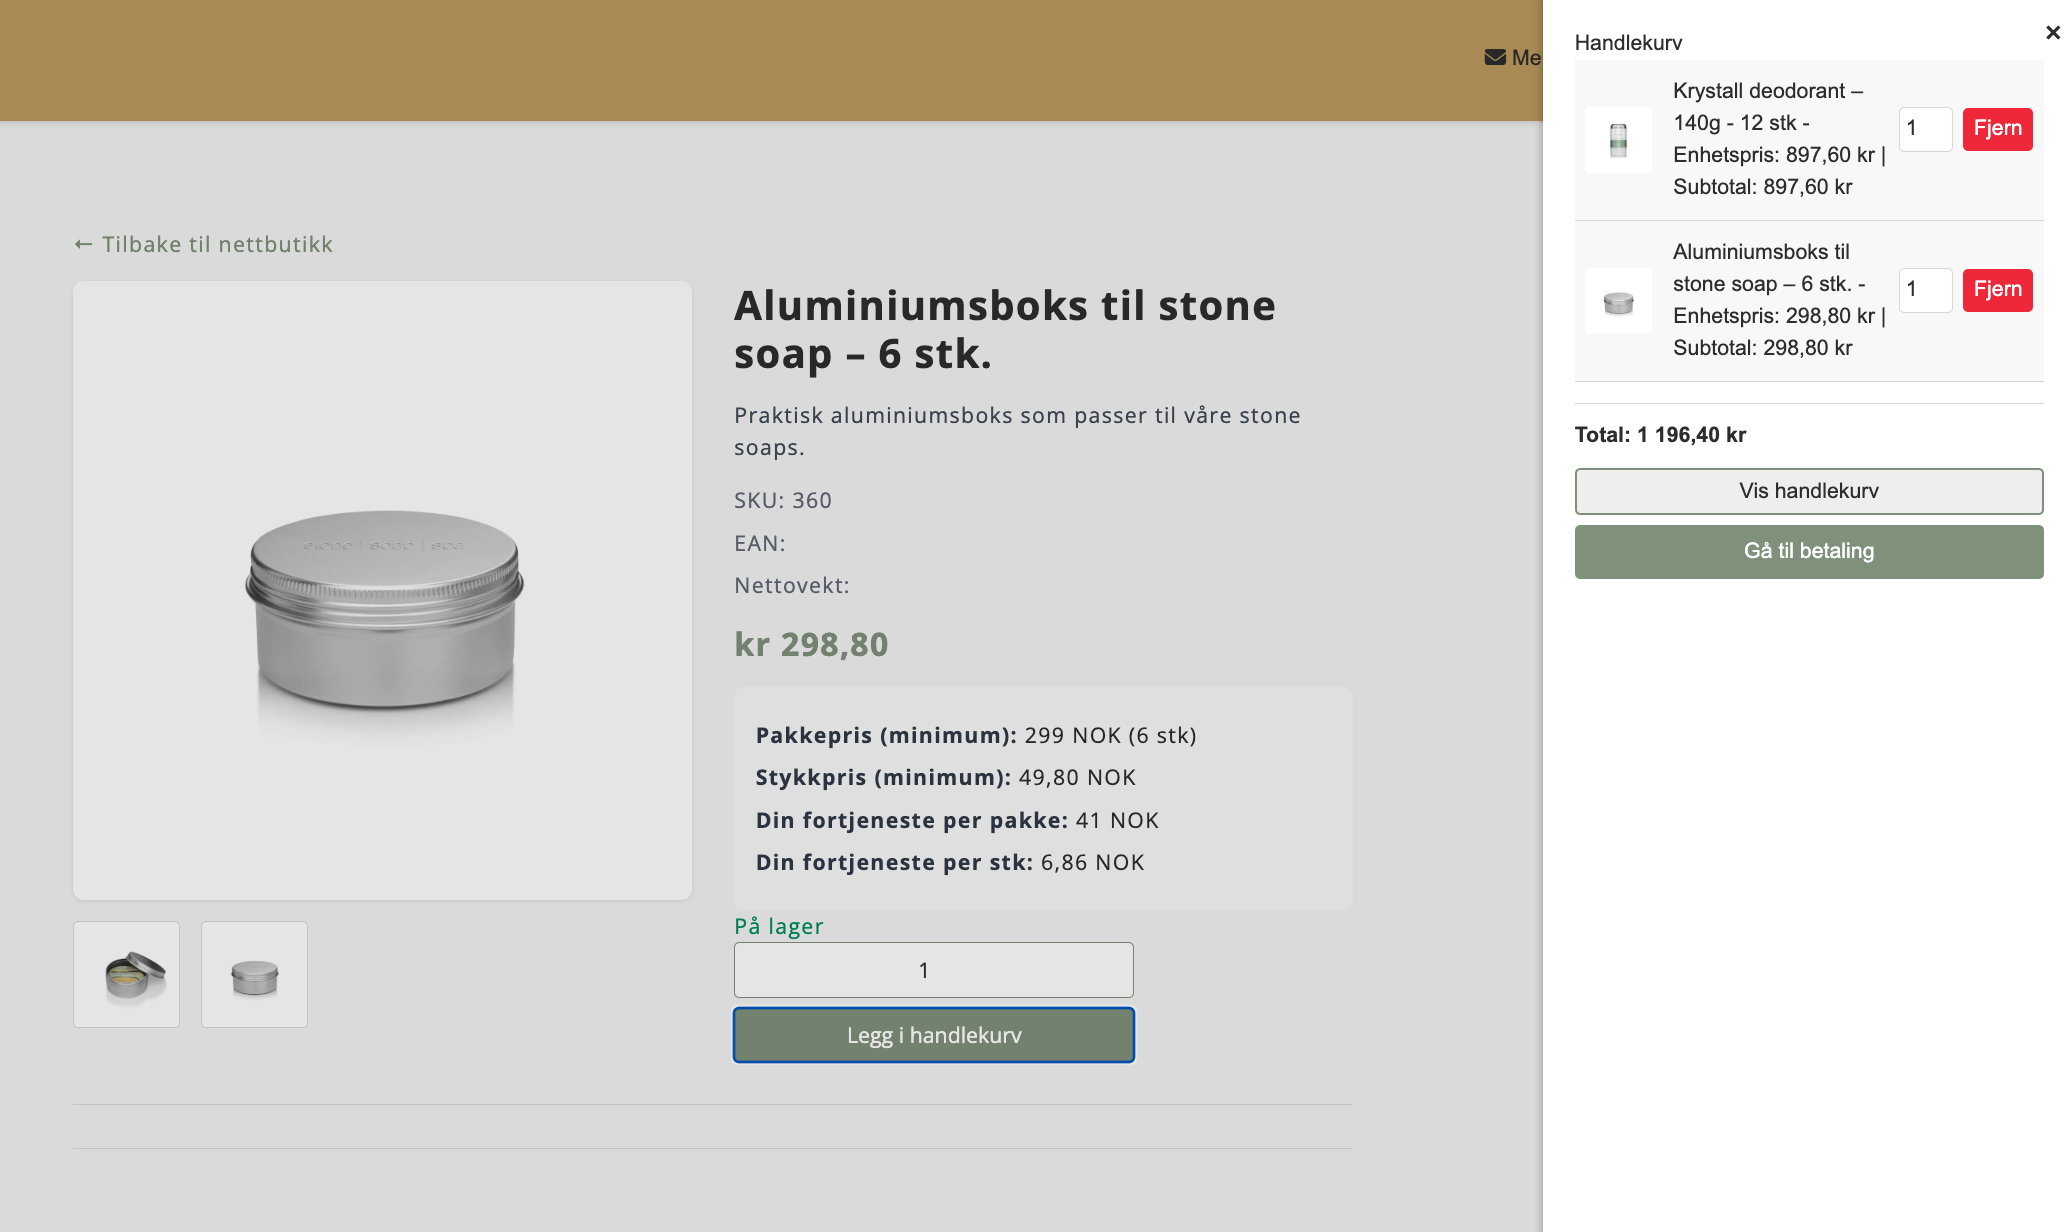Focus the Krystall deodorant quantity field
Screen dimensions: 2072x1232
[1924, 129]
